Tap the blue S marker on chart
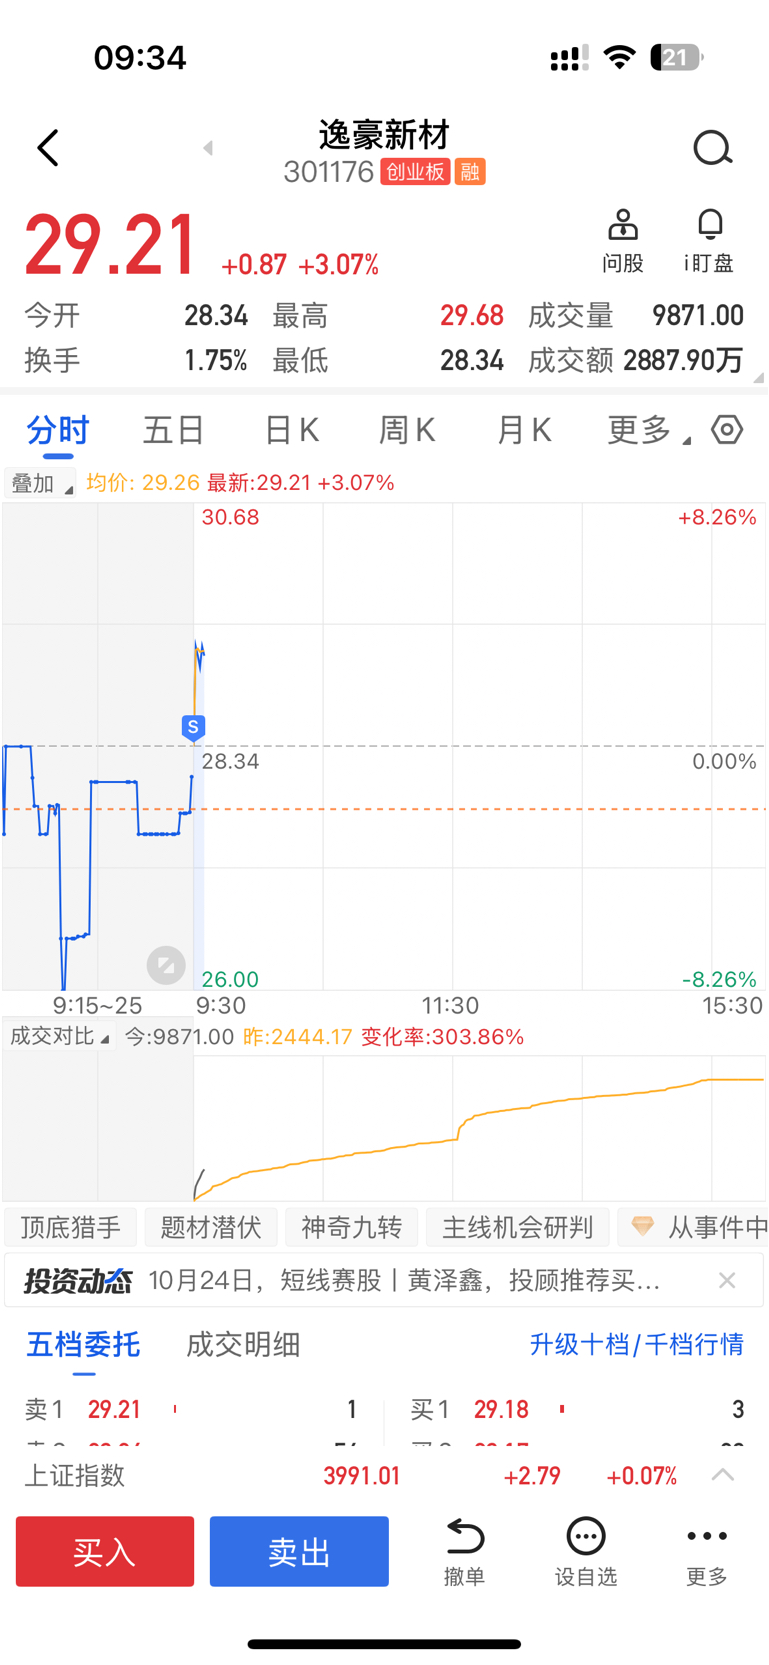This screenshot has width=769, height=1665. coord(193,727)
